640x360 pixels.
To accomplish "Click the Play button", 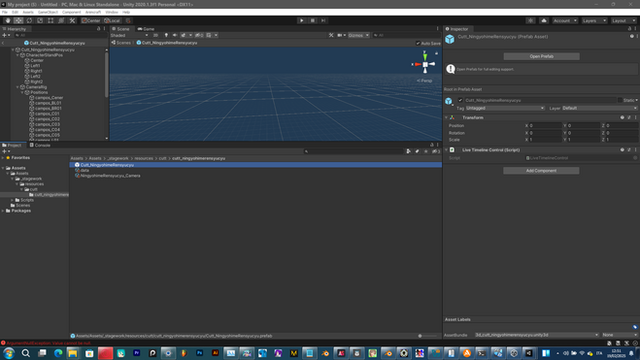I will [302, 20].
